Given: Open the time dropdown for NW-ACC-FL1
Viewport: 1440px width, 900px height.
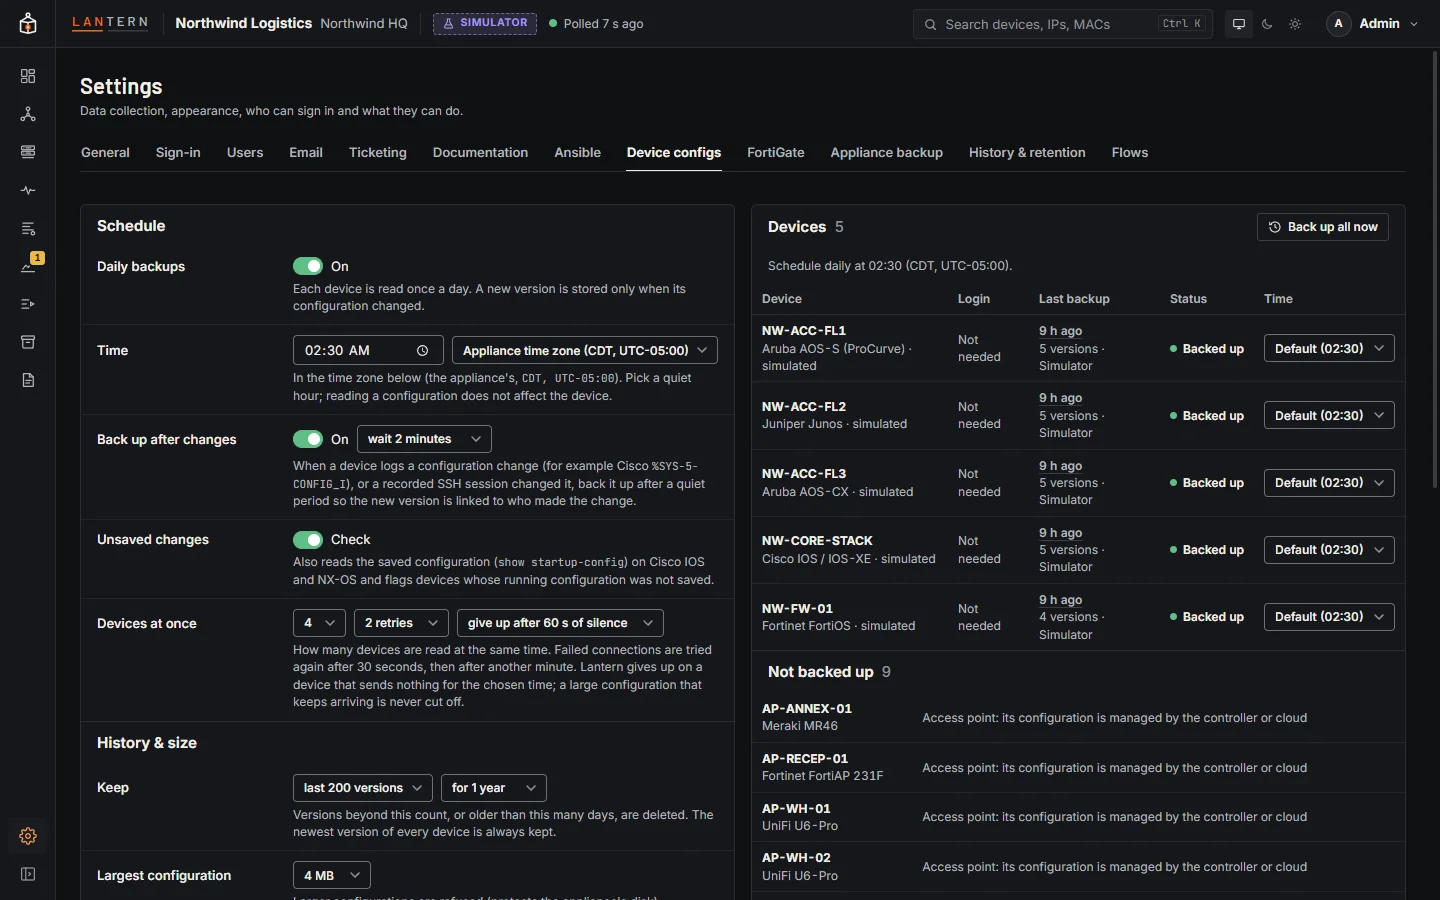Looking at the screenshot, I should 1329,349.
